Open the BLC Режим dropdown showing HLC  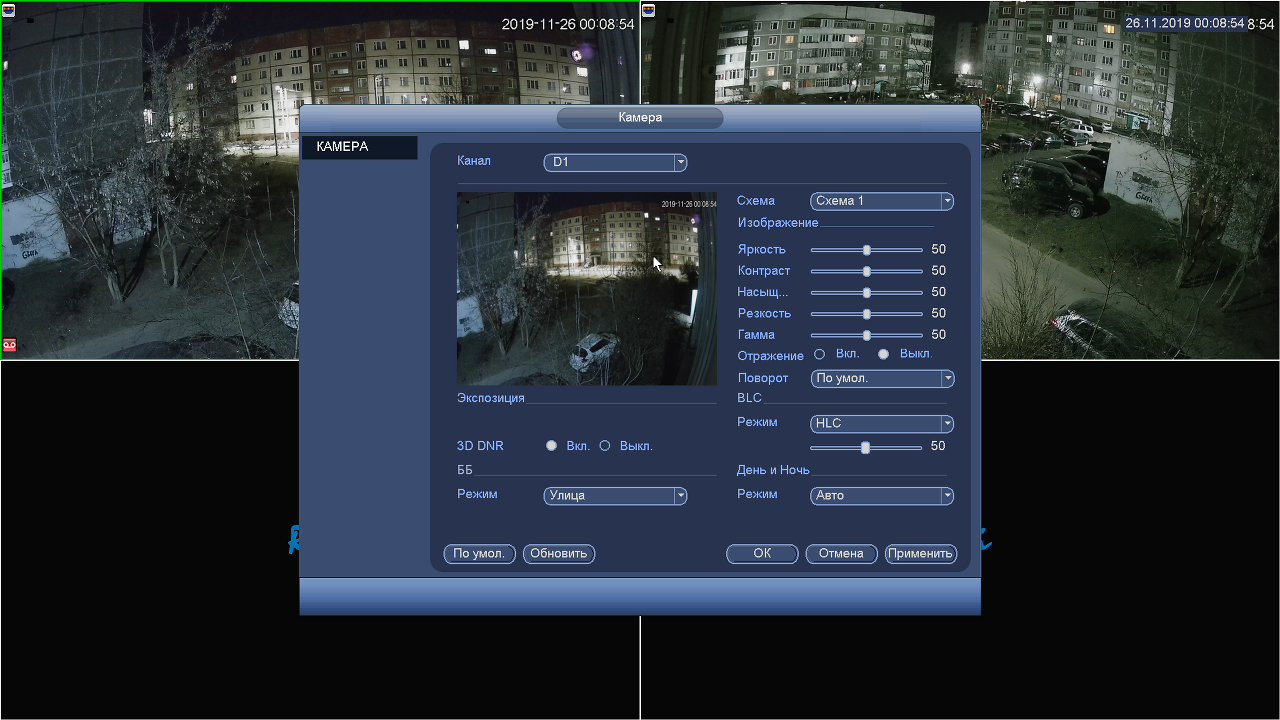[x=882, y=424]
